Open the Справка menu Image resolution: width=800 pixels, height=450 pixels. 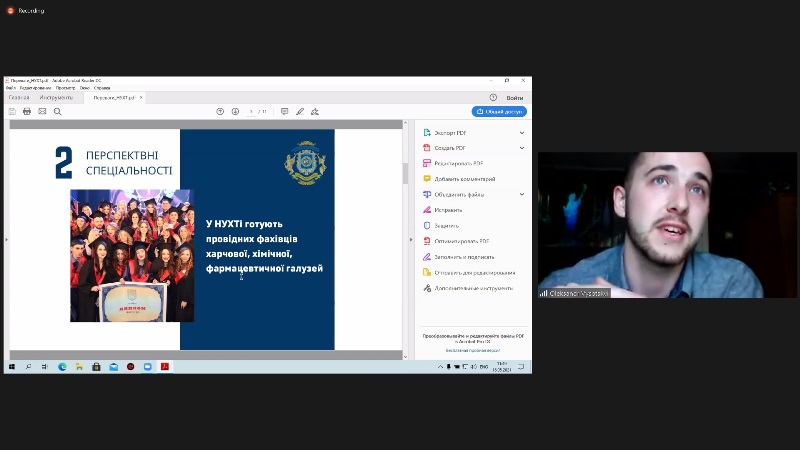coord(102,88)
